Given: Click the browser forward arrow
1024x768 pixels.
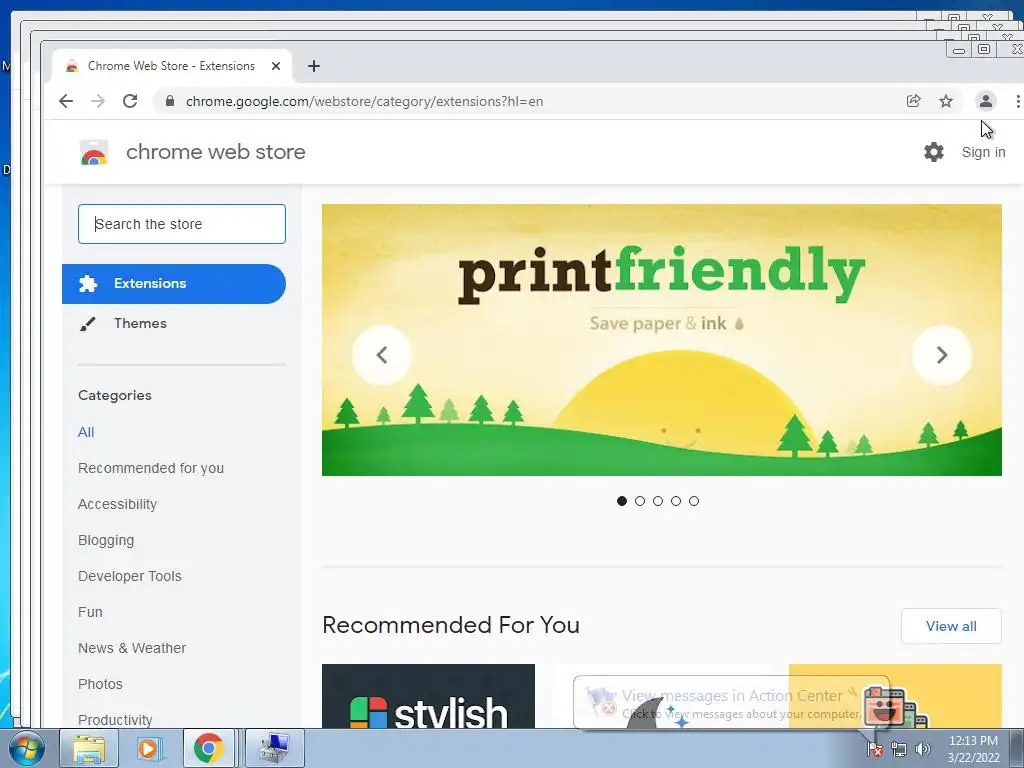Looking at the screenshot, I should [x=98, y=101].
